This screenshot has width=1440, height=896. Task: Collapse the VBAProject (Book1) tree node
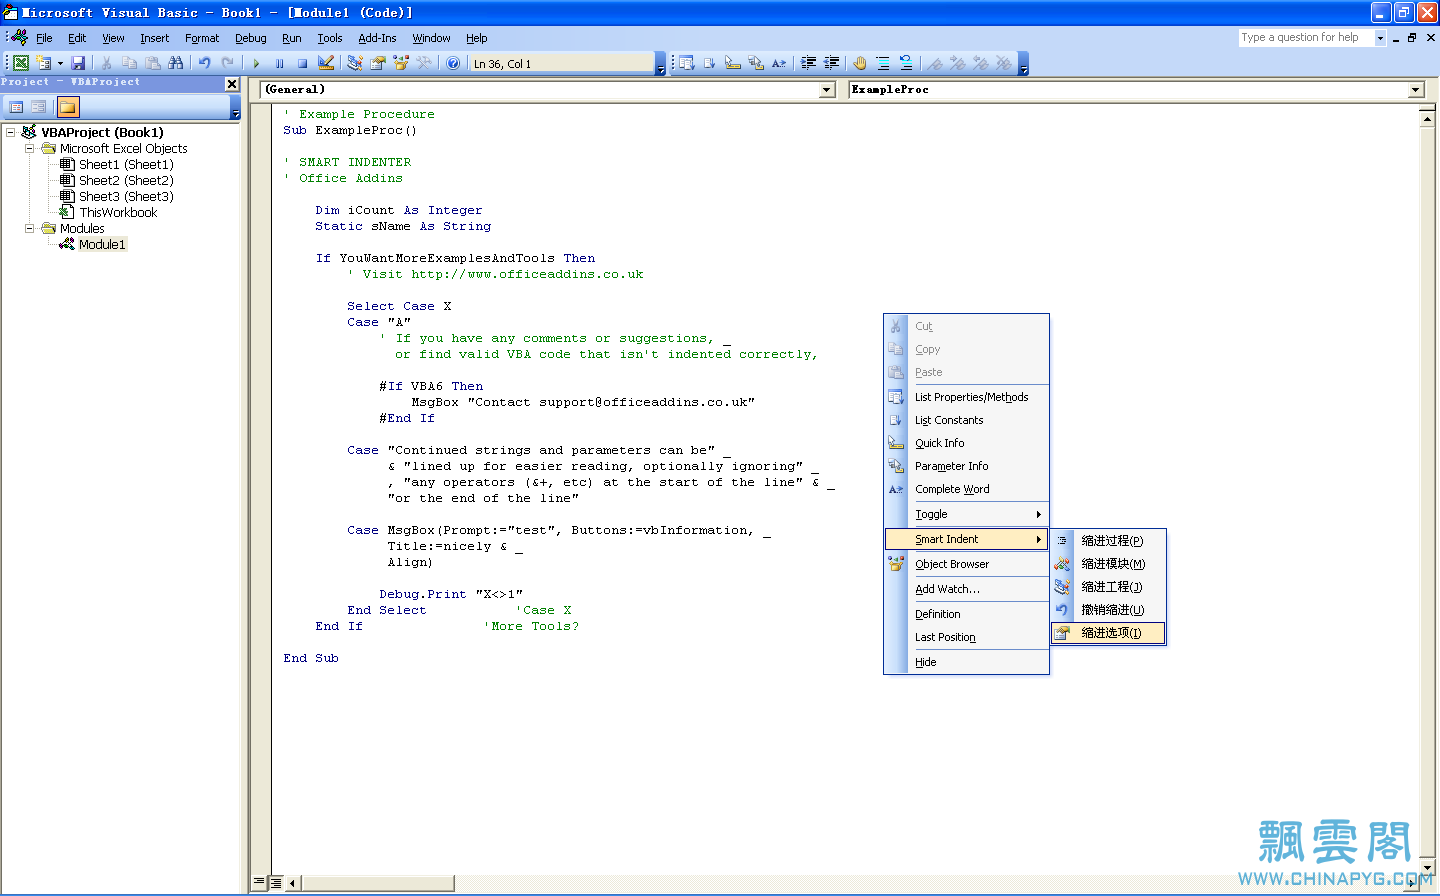10,132
